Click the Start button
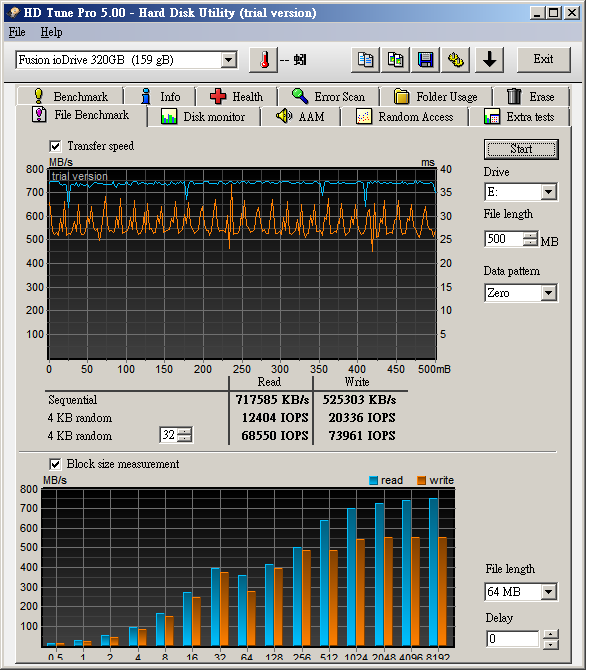This screenshot has width=614, height=670. 521,150
